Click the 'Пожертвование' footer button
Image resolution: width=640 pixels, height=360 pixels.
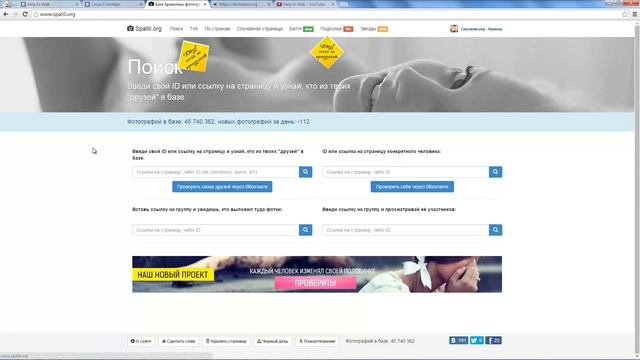click(317, 341)
